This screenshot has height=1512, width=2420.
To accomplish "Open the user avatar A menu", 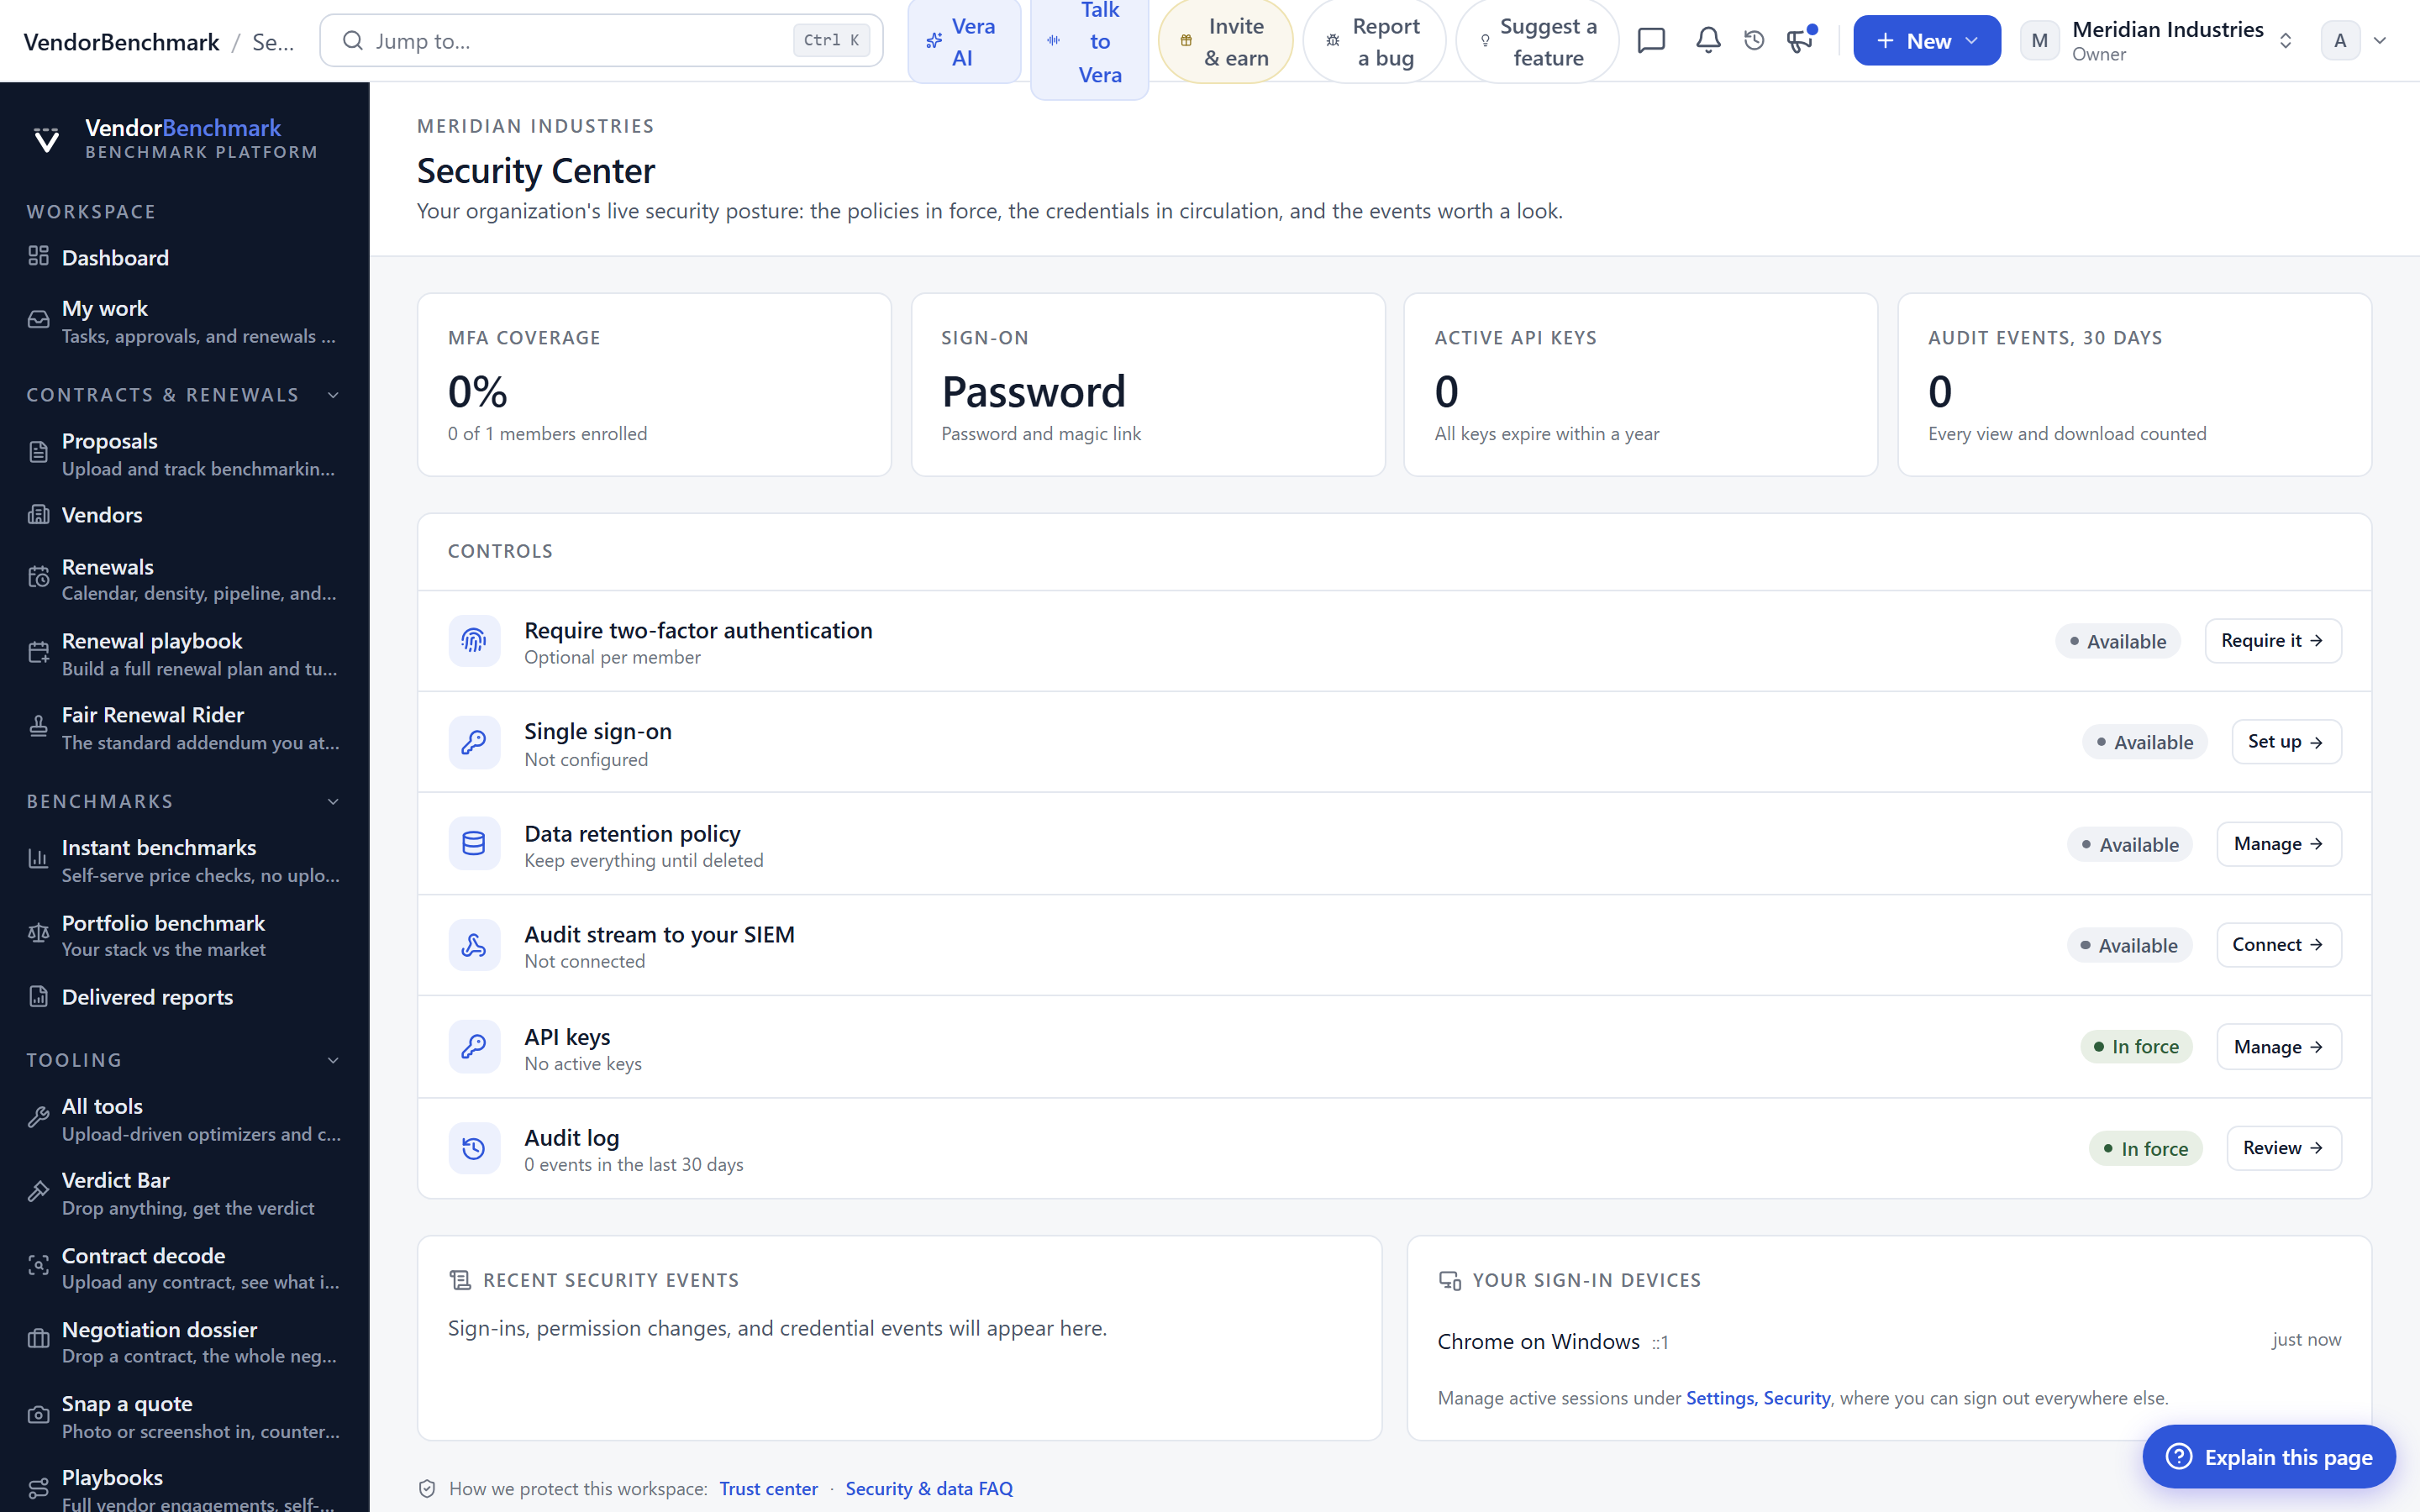I will (x=2354, y=40).
